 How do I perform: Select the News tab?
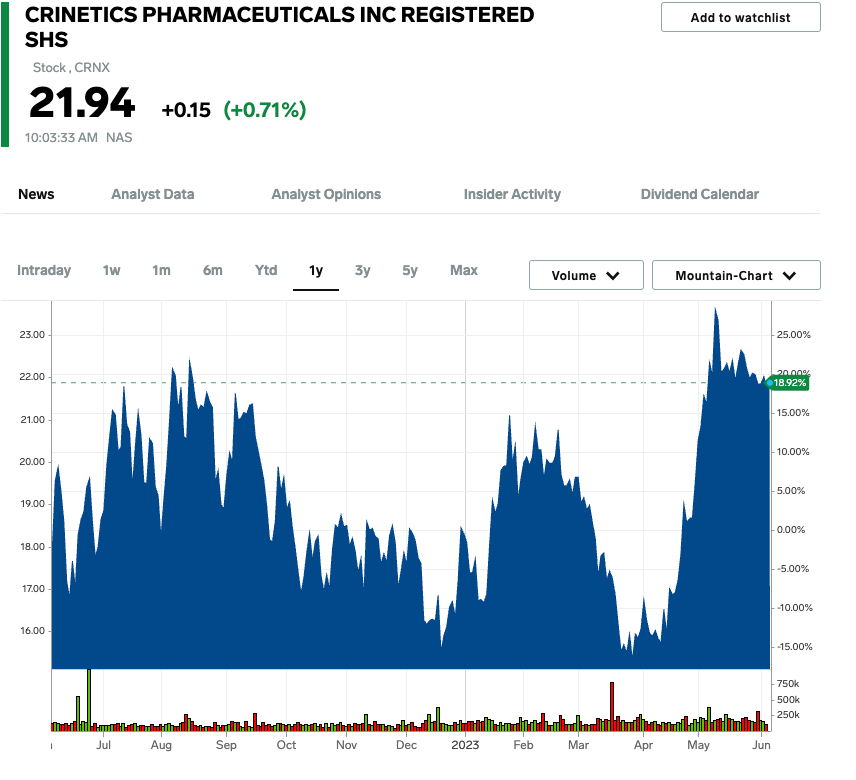pyautogui.click(x=36, y=194)
